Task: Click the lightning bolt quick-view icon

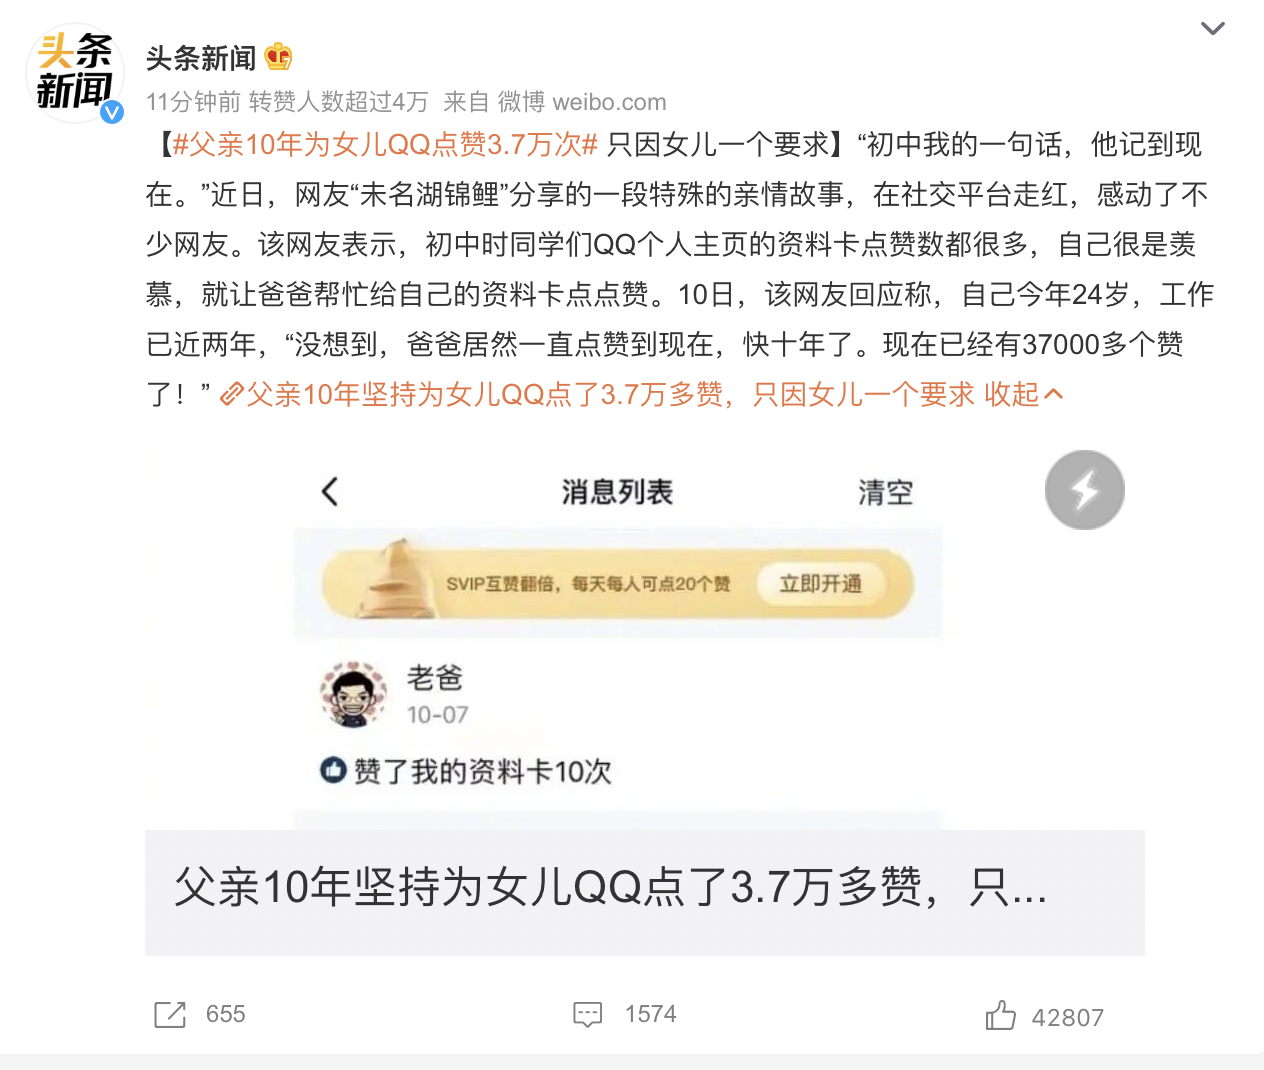Action: (1085, 490)
